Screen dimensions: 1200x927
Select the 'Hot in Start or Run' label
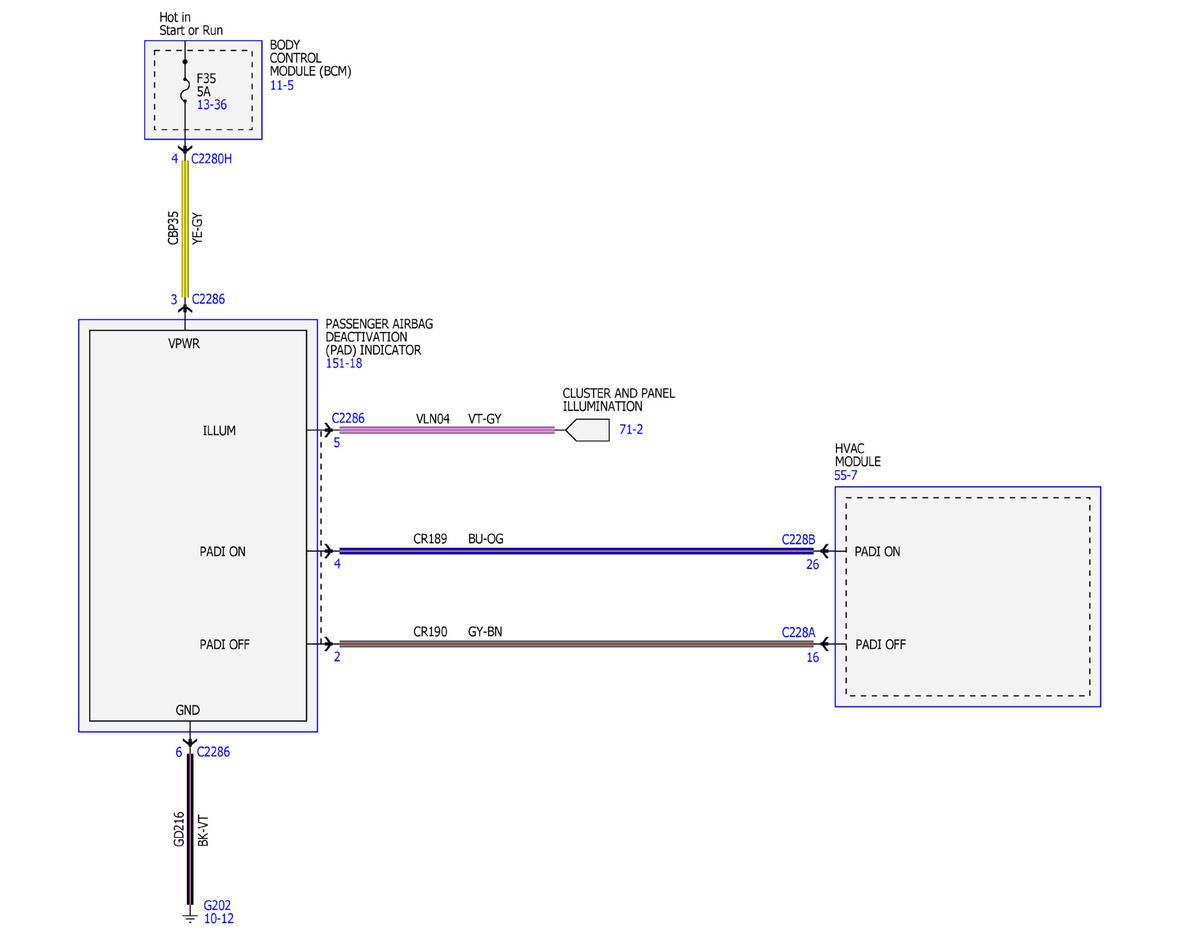pos(191,24)
